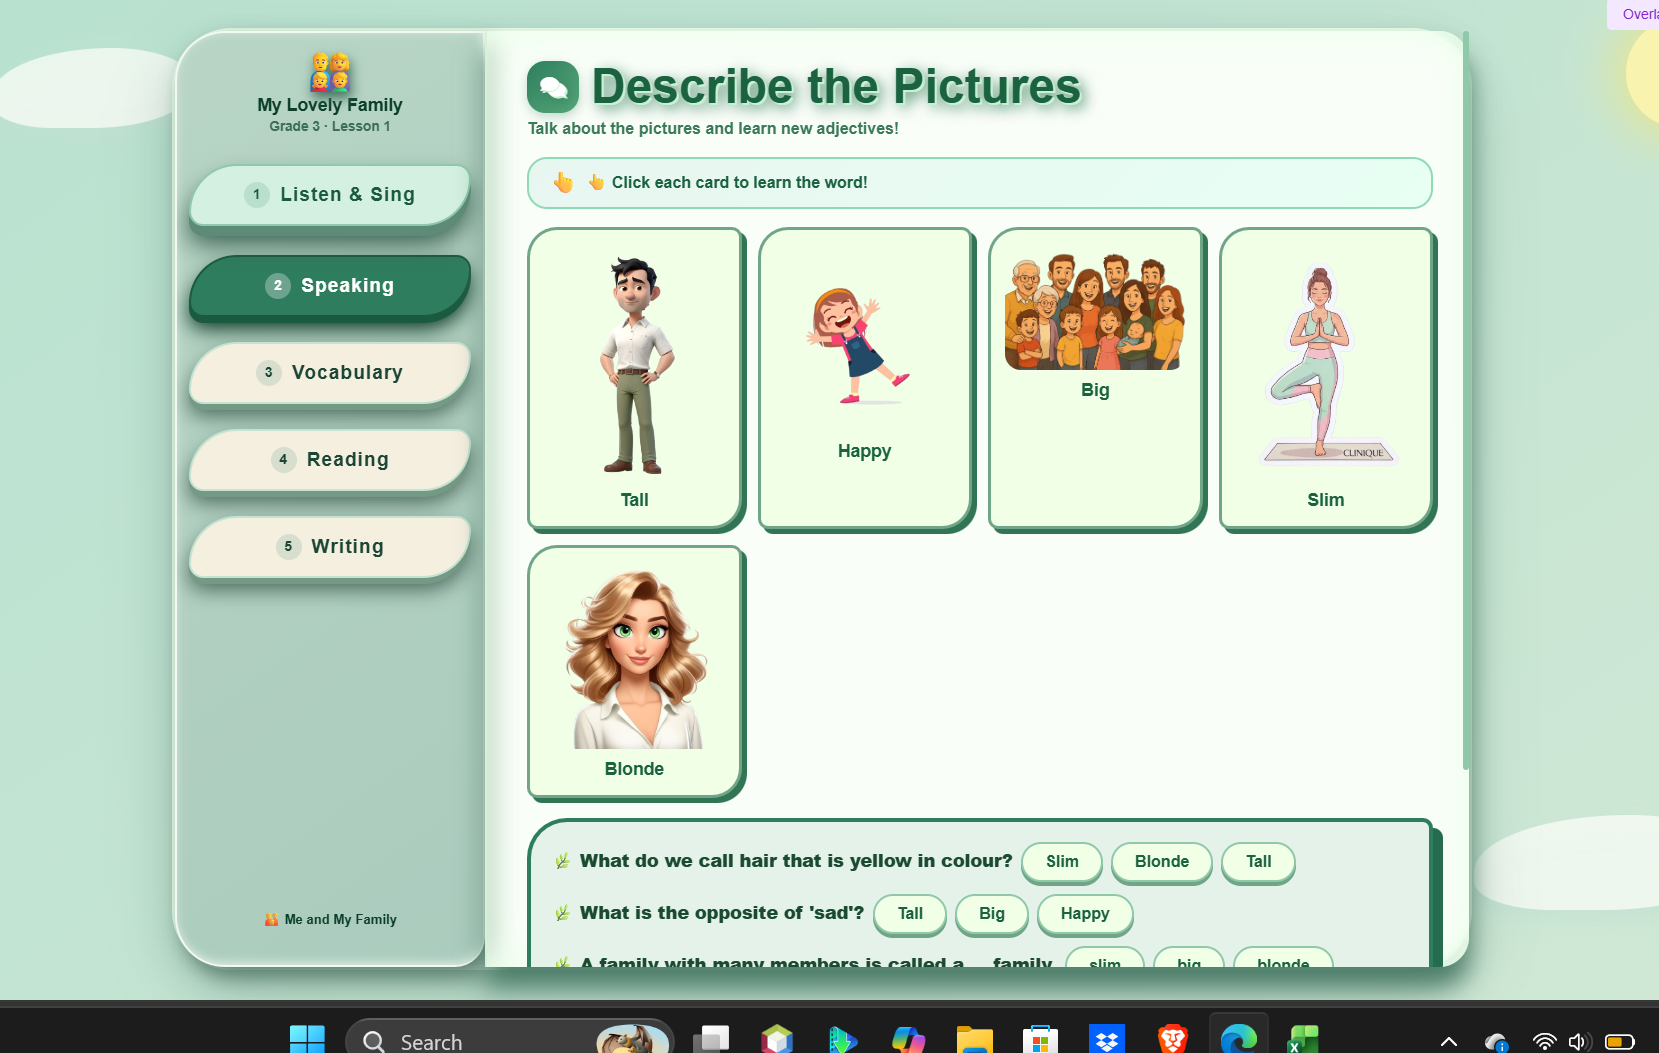Open Microsoft Edge from the taskbar
This screenshot has height=1053, width=1659.
click(x=1238, y=1040)
